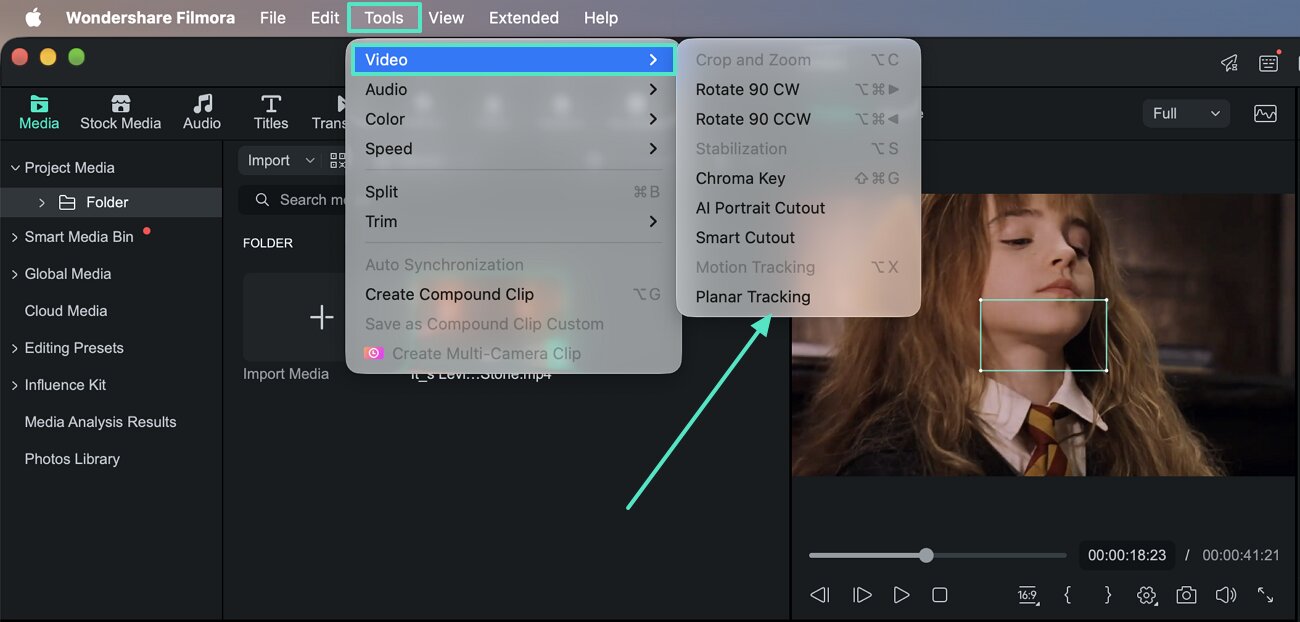Step to next frame
The image size is (1300, 622).
(861, 595)
